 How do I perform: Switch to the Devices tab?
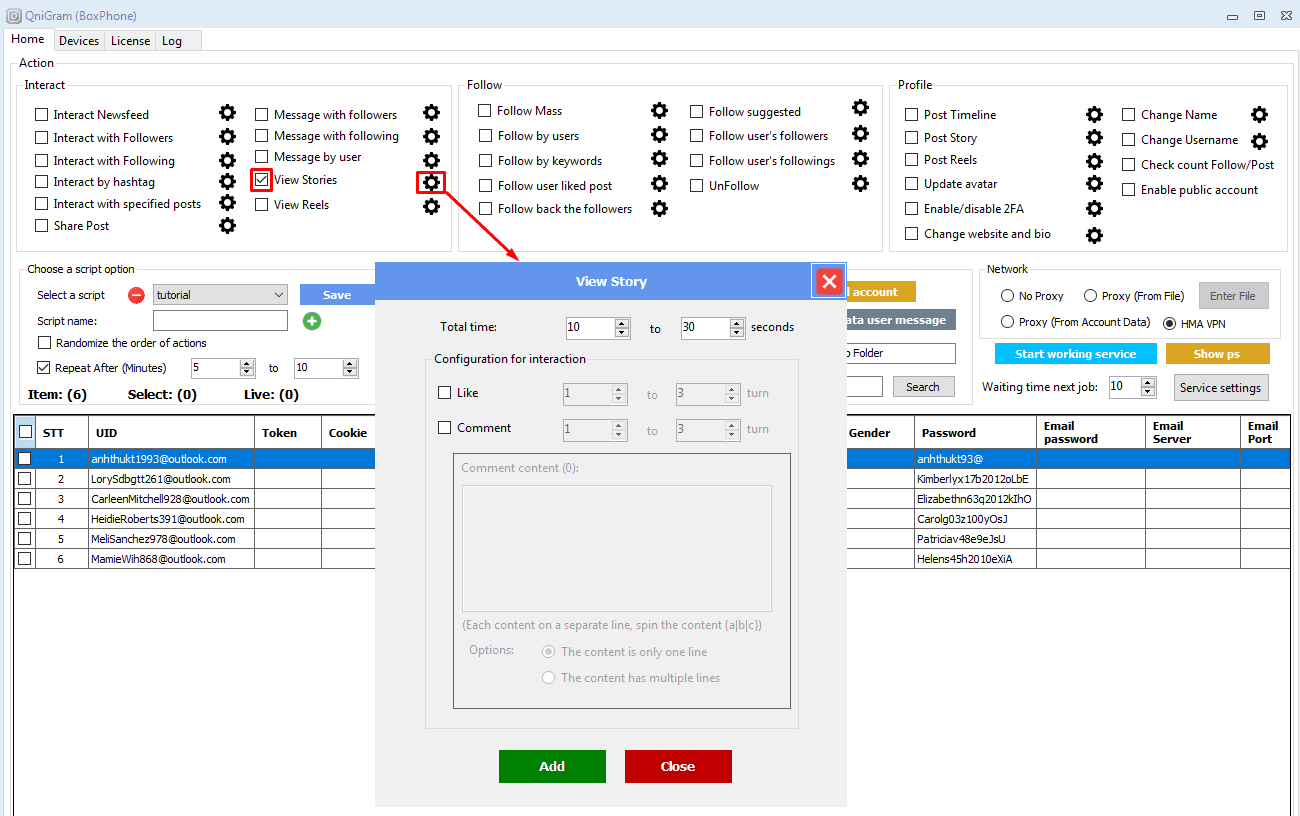pyautogui.click(x=79, y=41)
